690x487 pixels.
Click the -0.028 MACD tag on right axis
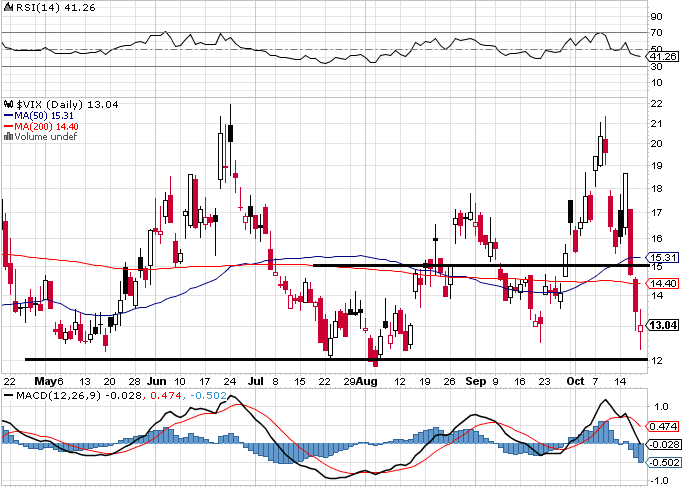coord(664,444)
